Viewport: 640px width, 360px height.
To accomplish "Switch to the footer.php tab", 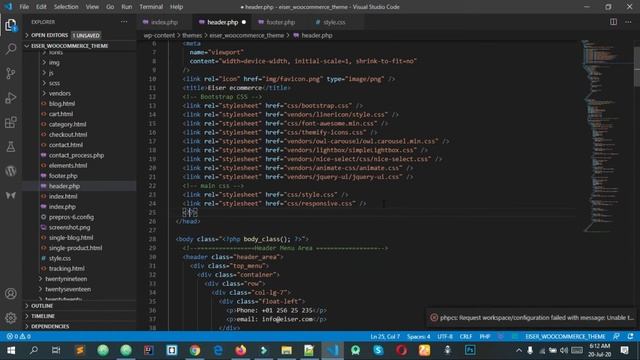I will pyautogui.click(x=280, y=22).
